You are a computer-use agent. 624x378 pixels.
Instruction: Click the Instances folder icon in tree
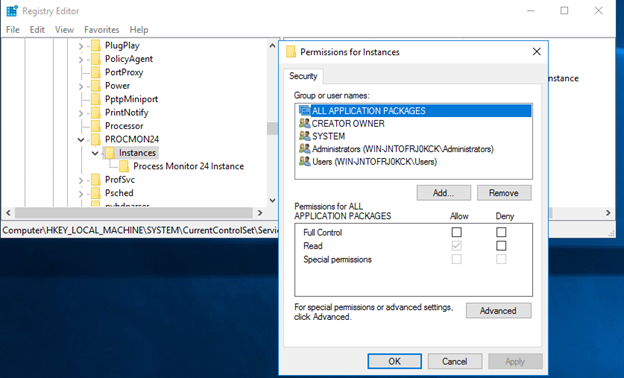(x=110, y=153)
